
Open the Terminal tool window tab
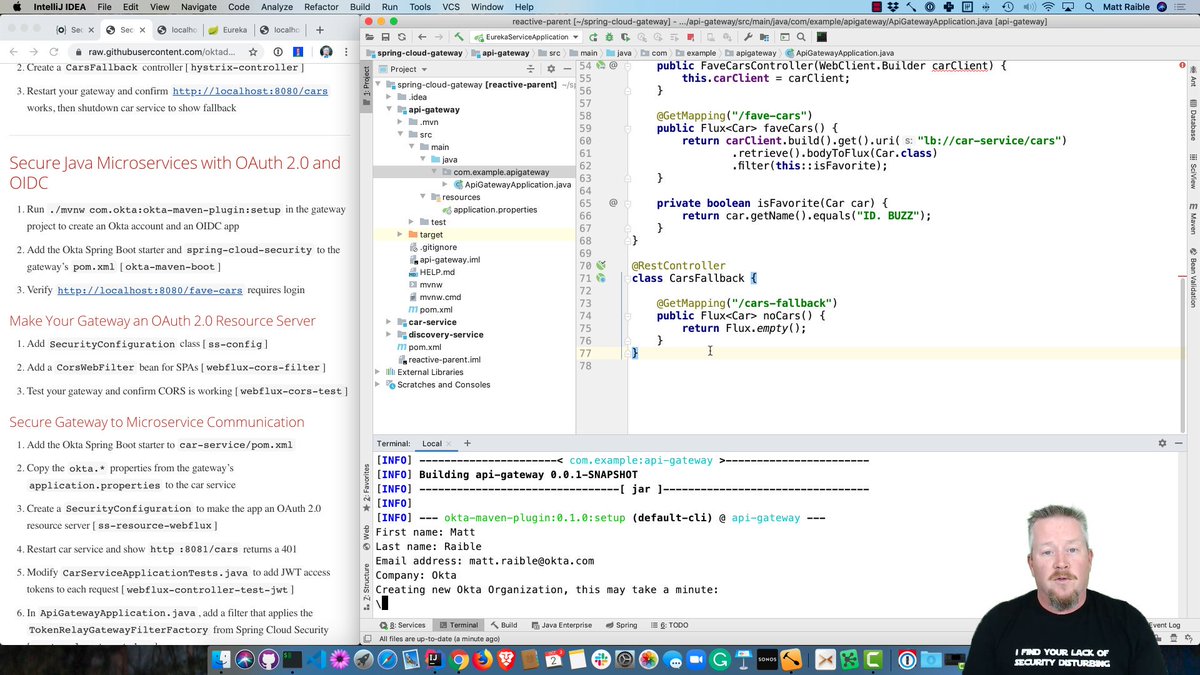coord(457,625)
